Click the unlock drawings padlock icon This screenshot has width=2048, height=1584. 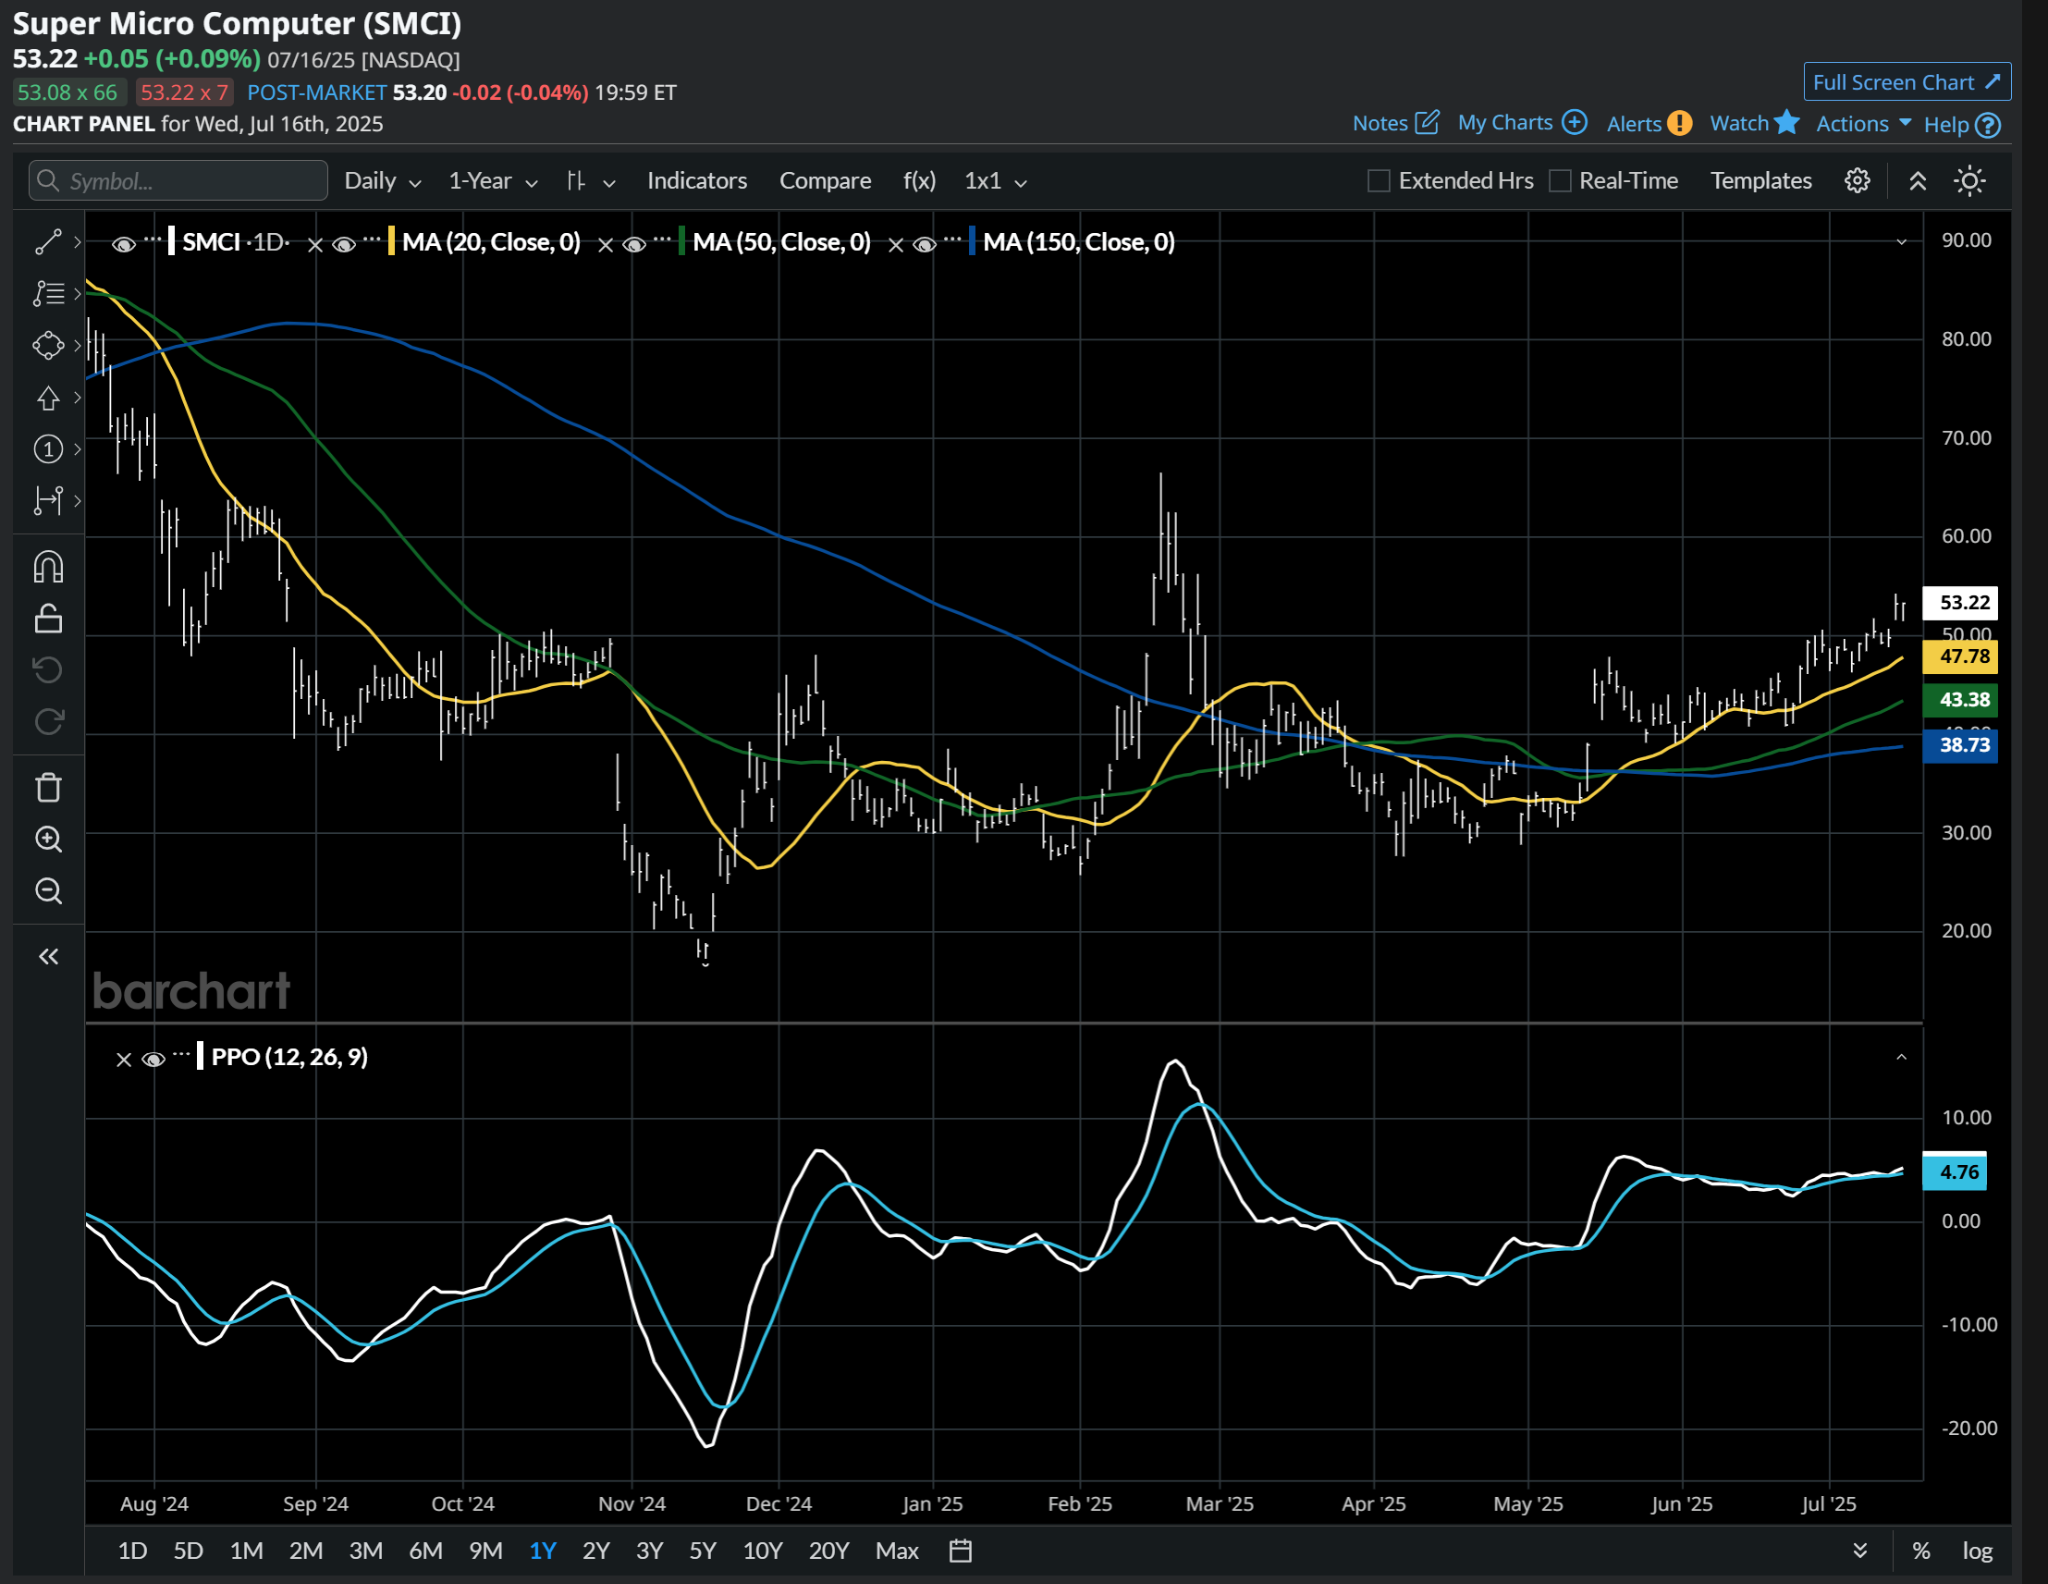(48, 618)
